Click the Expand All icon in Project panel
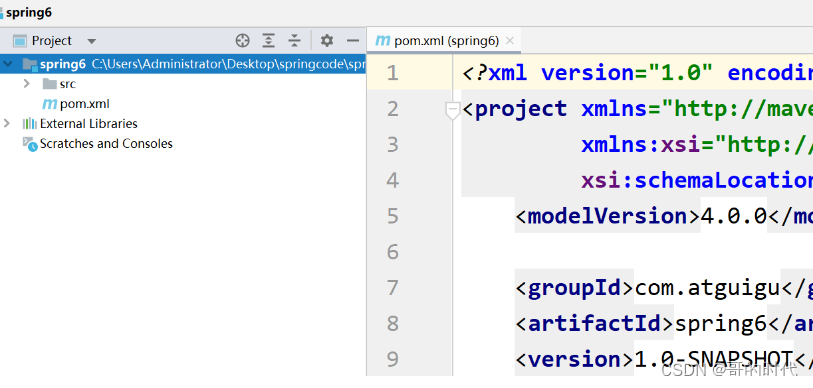Viewport: 813px width, 388px height. pyautogui.click(x=268, y=40)
